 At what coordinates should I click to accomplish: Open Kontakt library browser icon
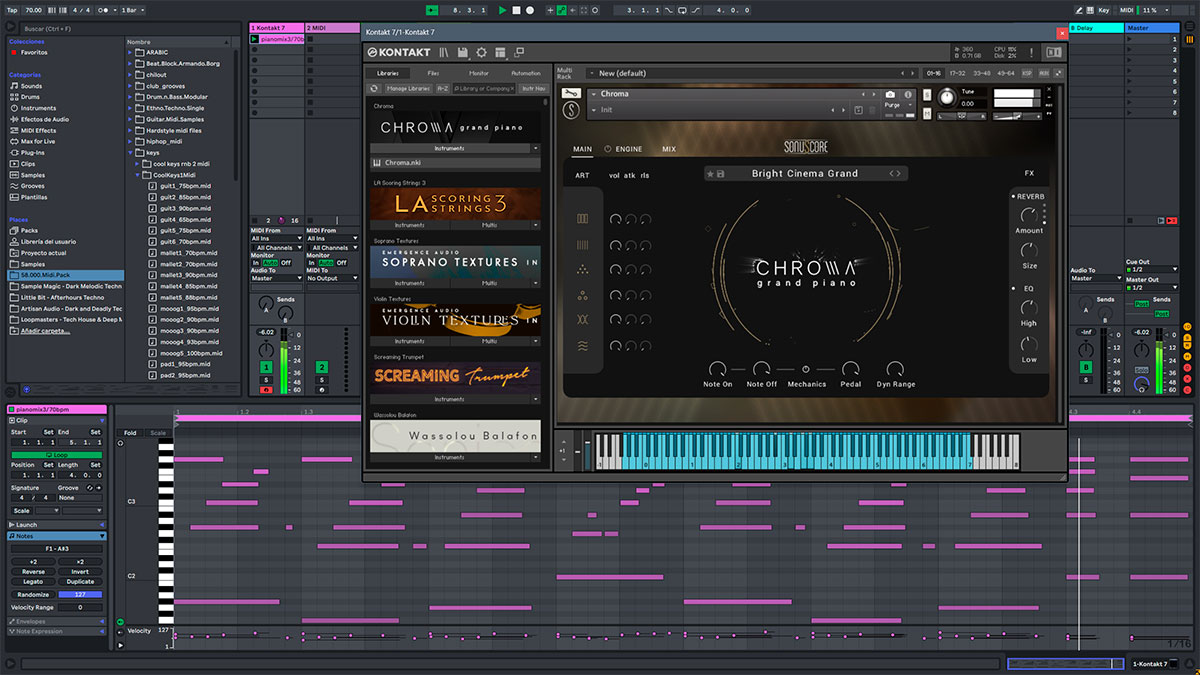[443, 52]
